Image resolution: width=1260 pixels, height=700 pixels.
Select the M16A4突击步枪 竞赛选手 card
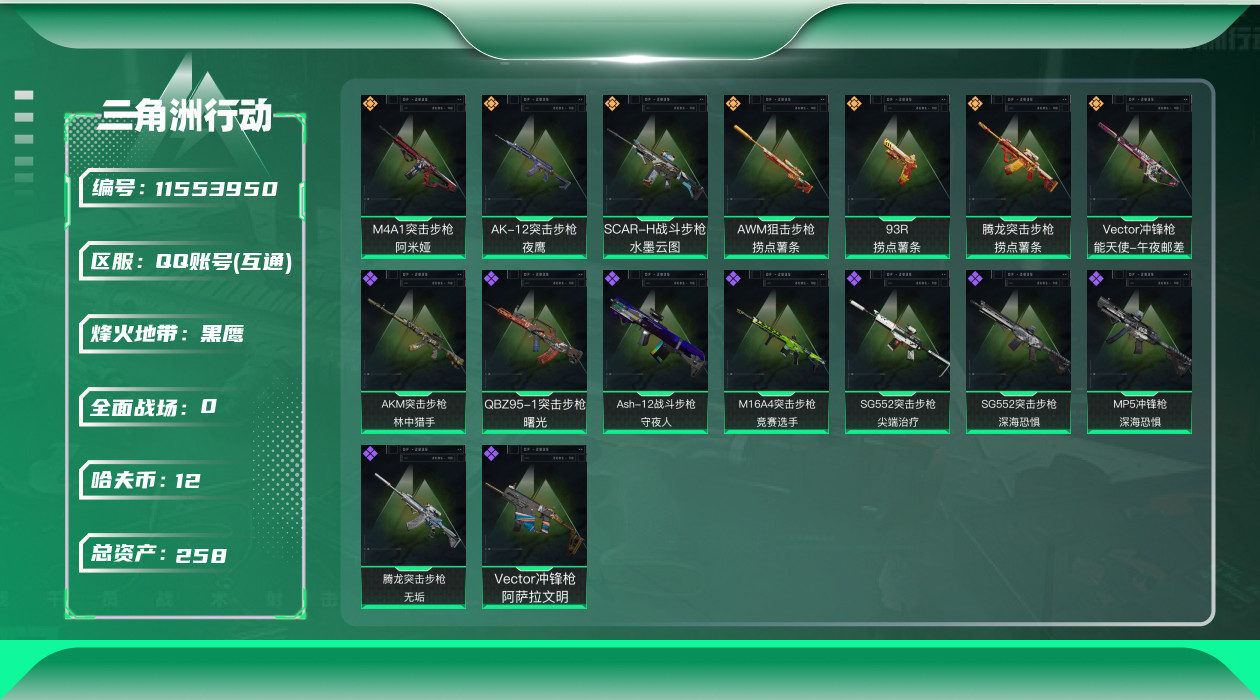[x=776, y=352]
